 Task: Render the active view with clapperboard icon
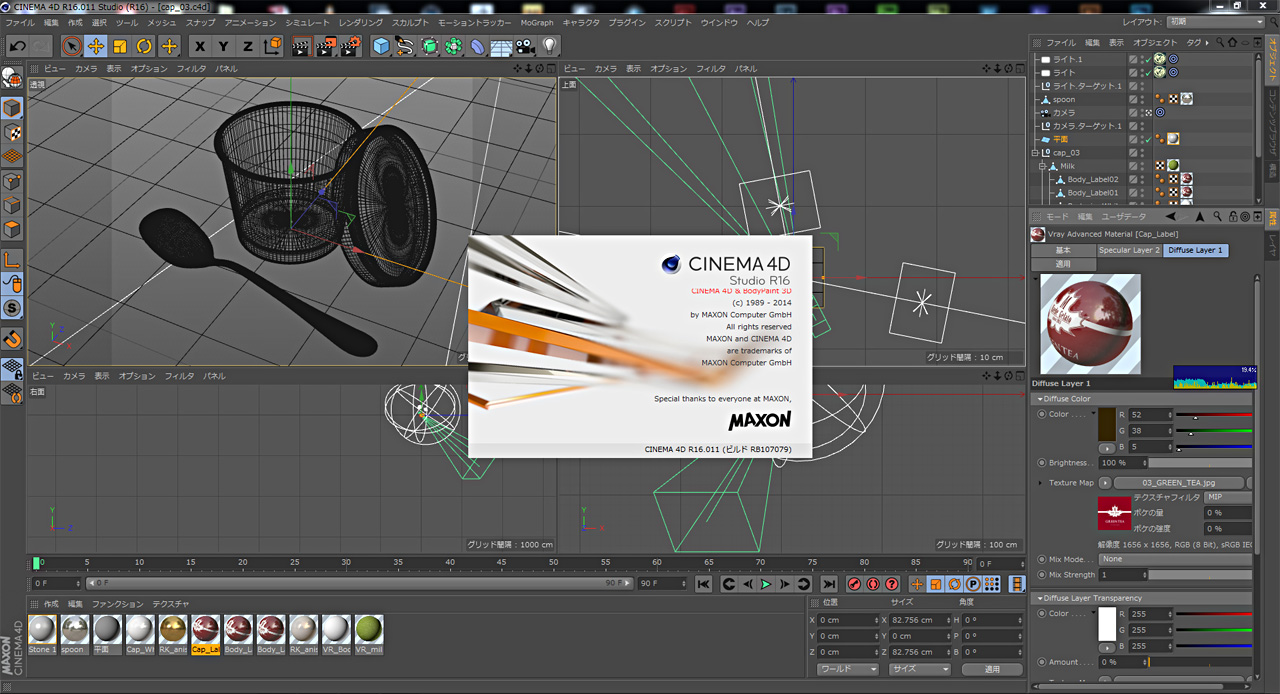click(x=301, y=46)
